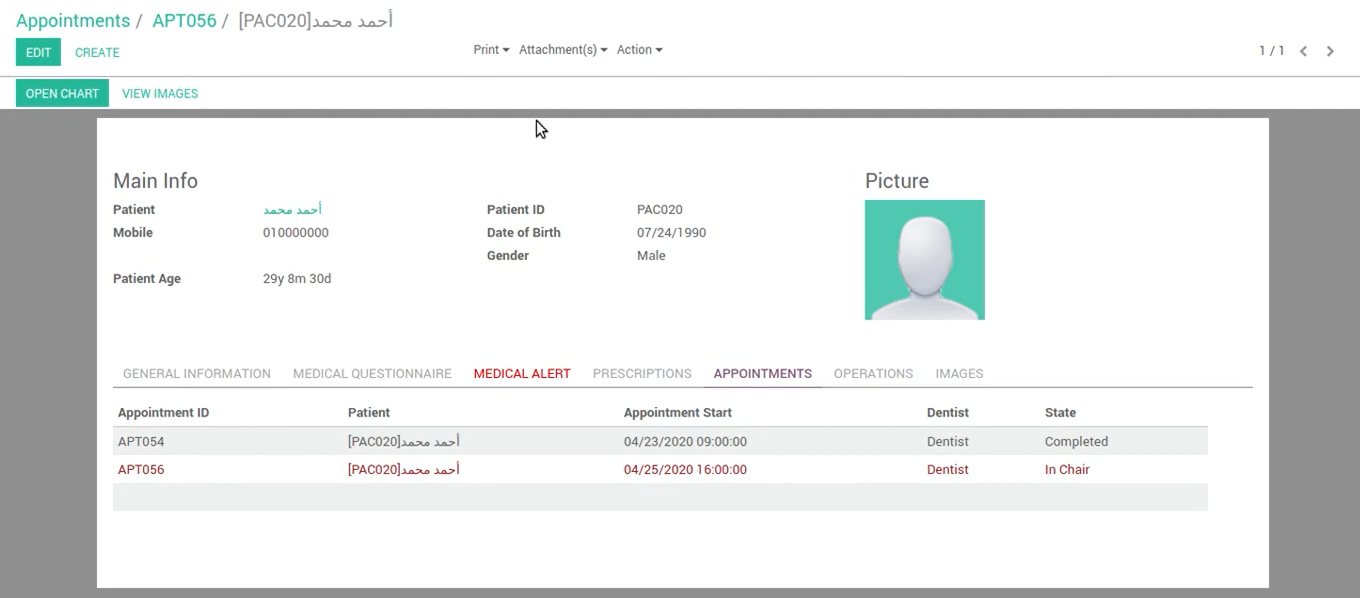Viewport: 1360px width, 598px height.
Task: Click the CREATE button
Action: [x=97, y=53]
